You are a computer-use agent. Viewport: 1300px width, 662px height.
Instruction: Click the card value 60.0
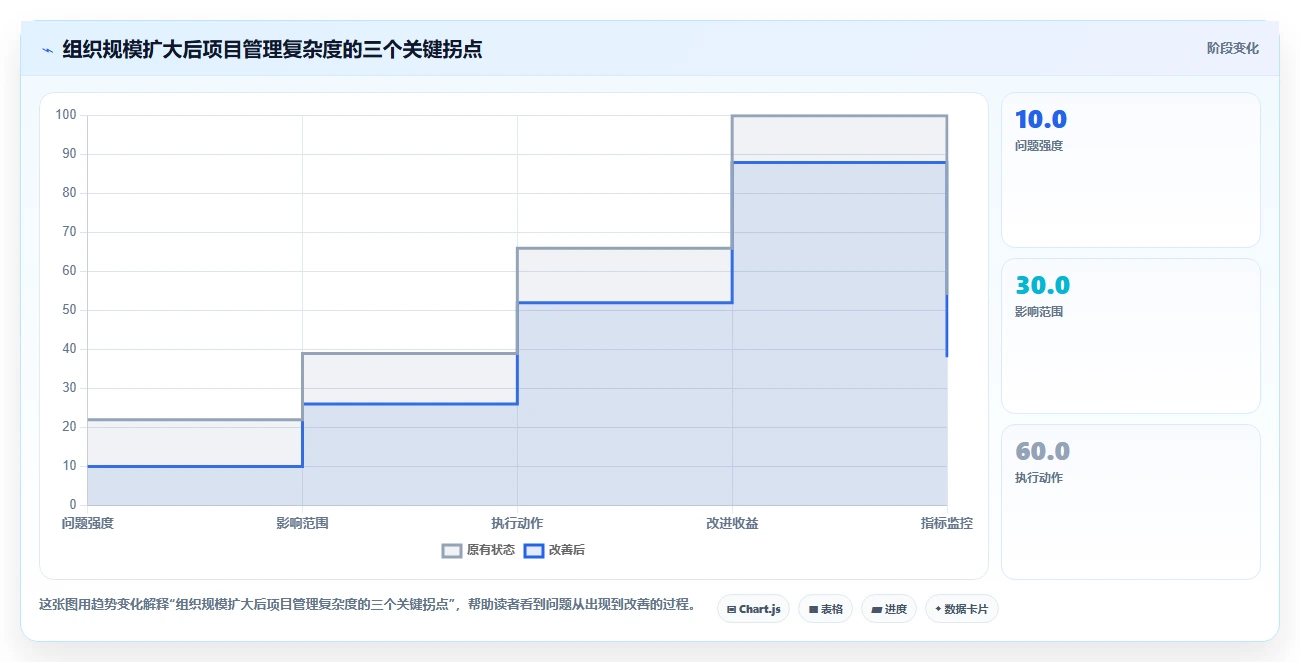point(1042,452)
